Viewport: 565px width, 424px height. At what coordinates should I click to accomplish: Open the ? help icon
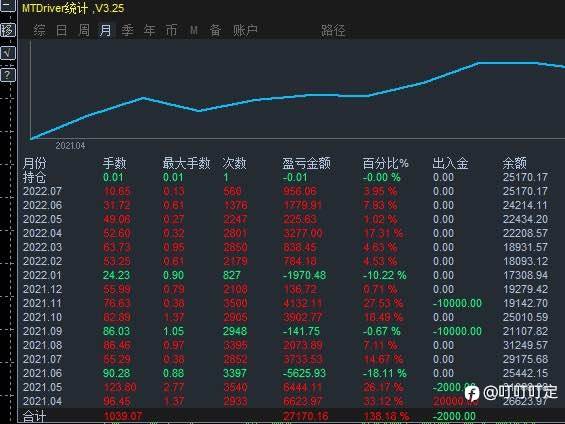click(8, 75)
